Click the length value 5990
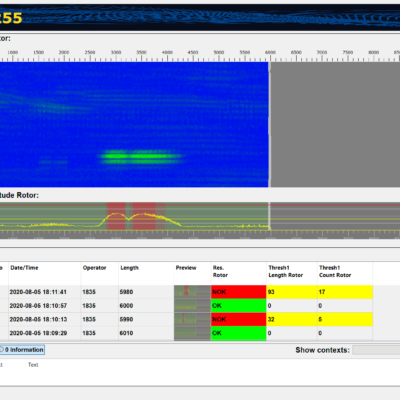The image size is (400, 400). 126,319
